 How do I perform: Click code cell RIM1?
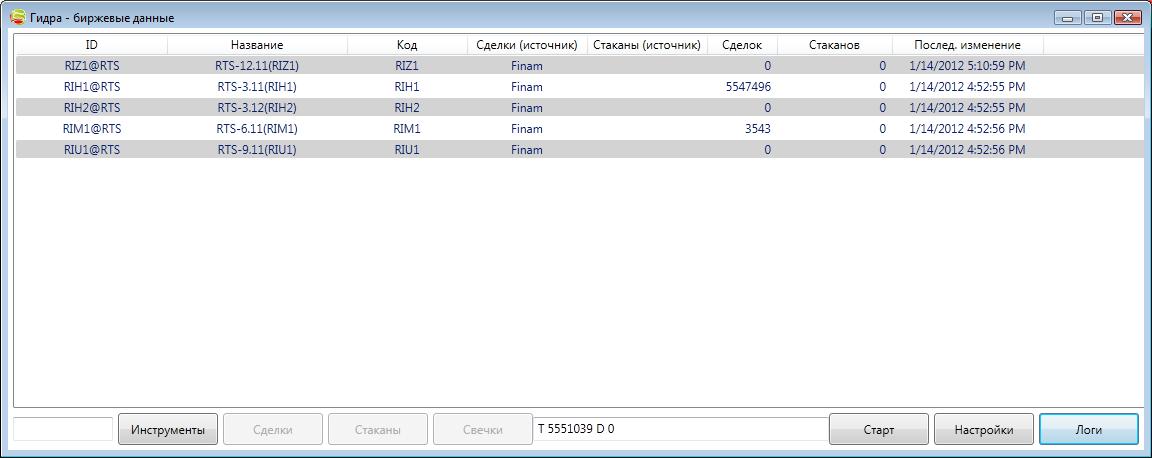407,129
